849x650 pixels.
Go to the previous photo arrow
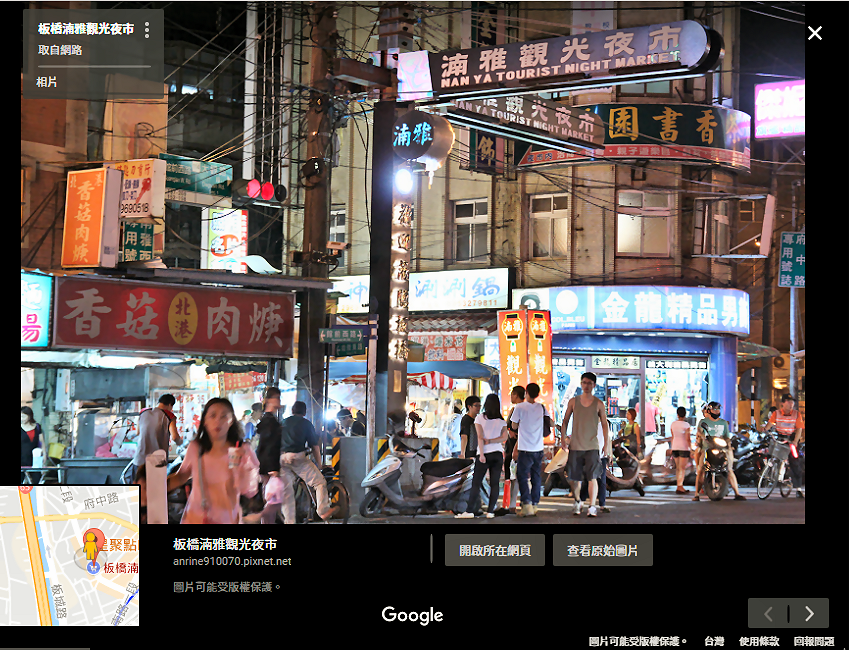[x=768, y=613]
